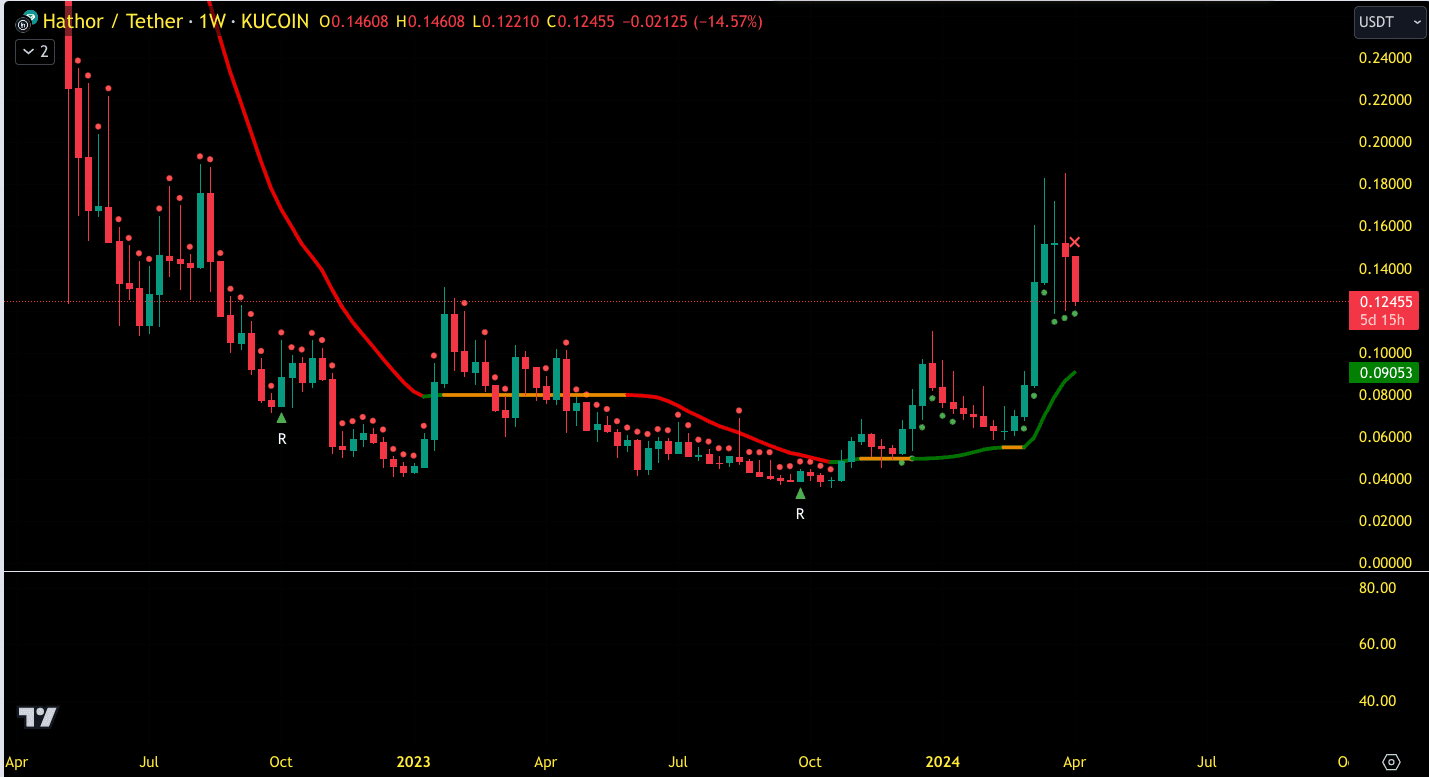This screenshot has width=1429, height=777.
Task: Click price scale label 0.08000
Action: point(1385,395)
